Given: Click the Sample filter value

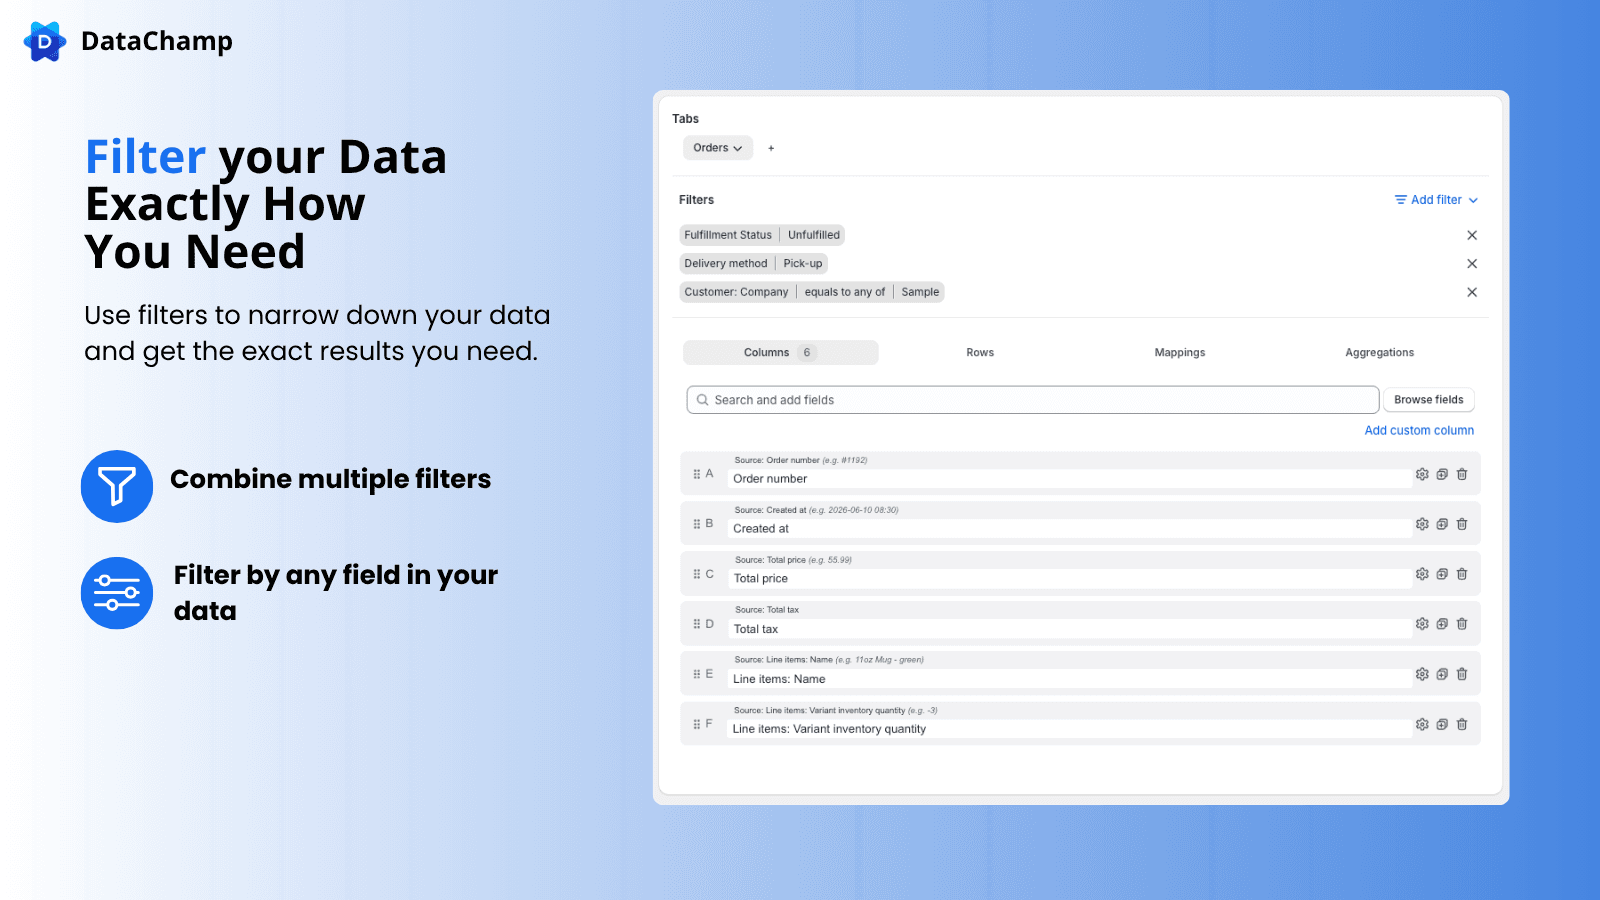Looking at the screenshot, I should pos(920,292).
